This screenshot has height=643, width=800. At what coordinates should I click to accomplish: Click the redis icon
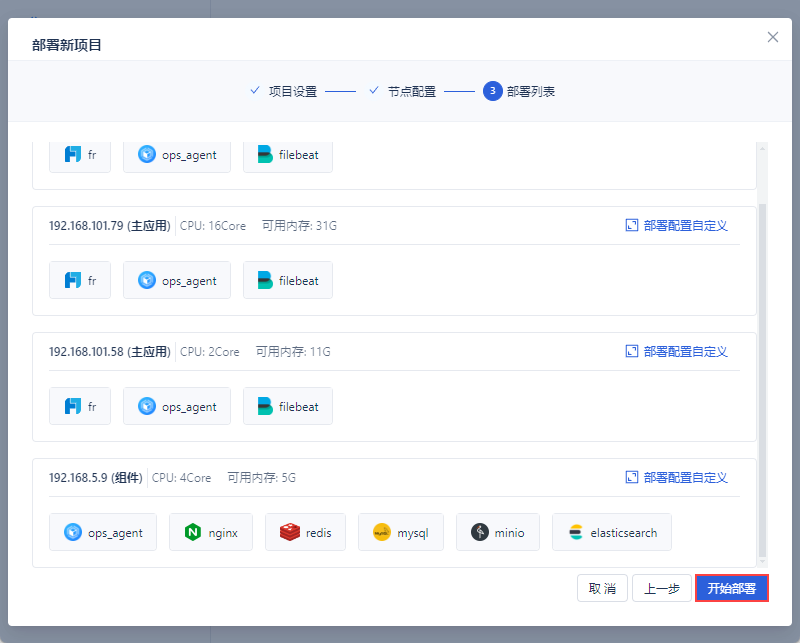click(x=290, y=532)
